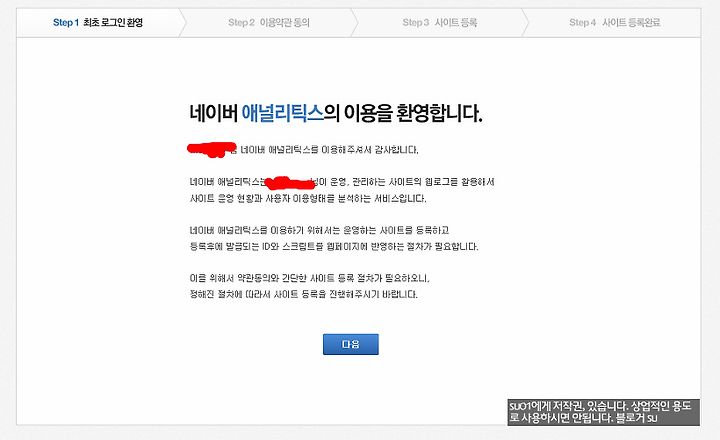The height and width of the screenshot is (440, 720).
Task: Select Step 3 사이트 등록 tab
Action: coord(439,23)
